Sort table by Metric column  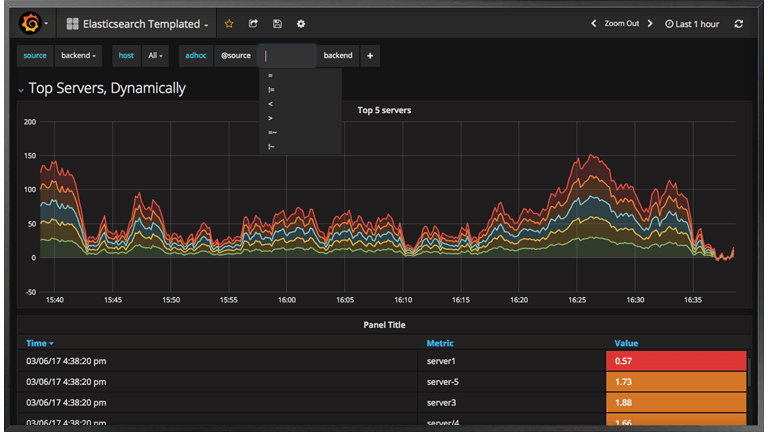[440, 343]
